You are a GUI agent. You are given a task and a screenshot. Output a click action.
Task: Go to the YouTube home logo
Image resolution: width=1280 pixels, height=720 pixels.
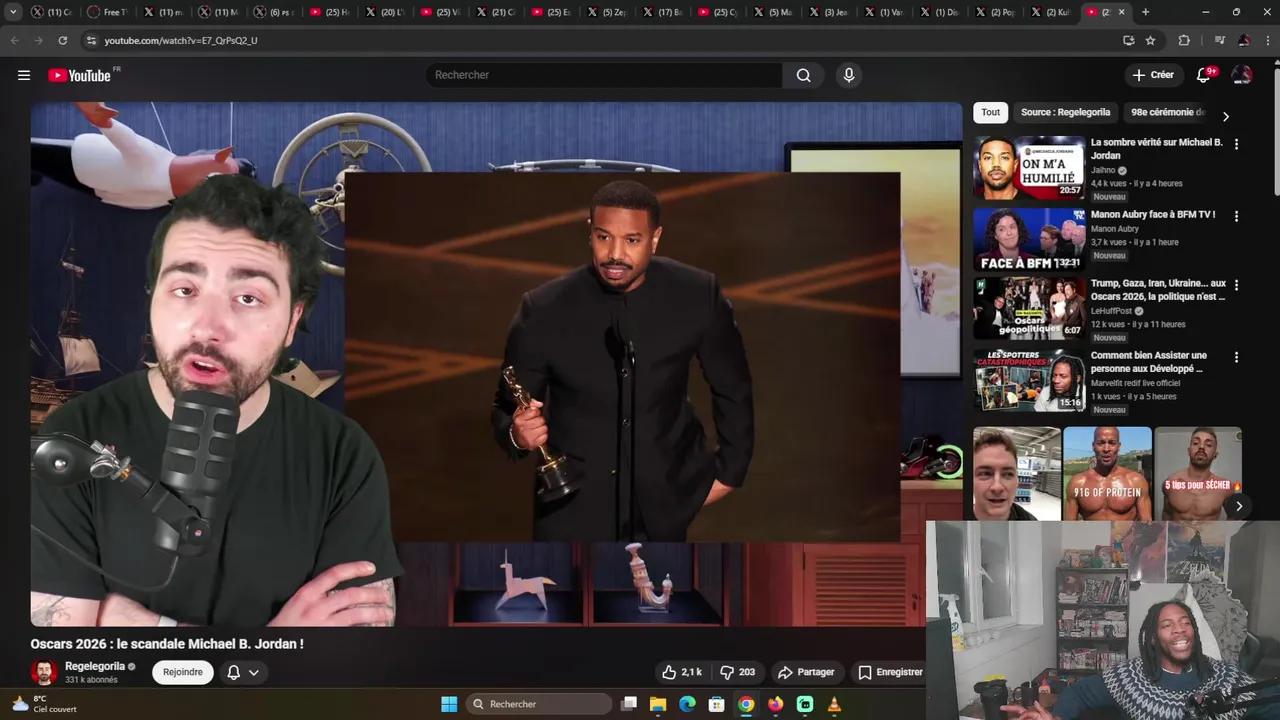point(79,75)
